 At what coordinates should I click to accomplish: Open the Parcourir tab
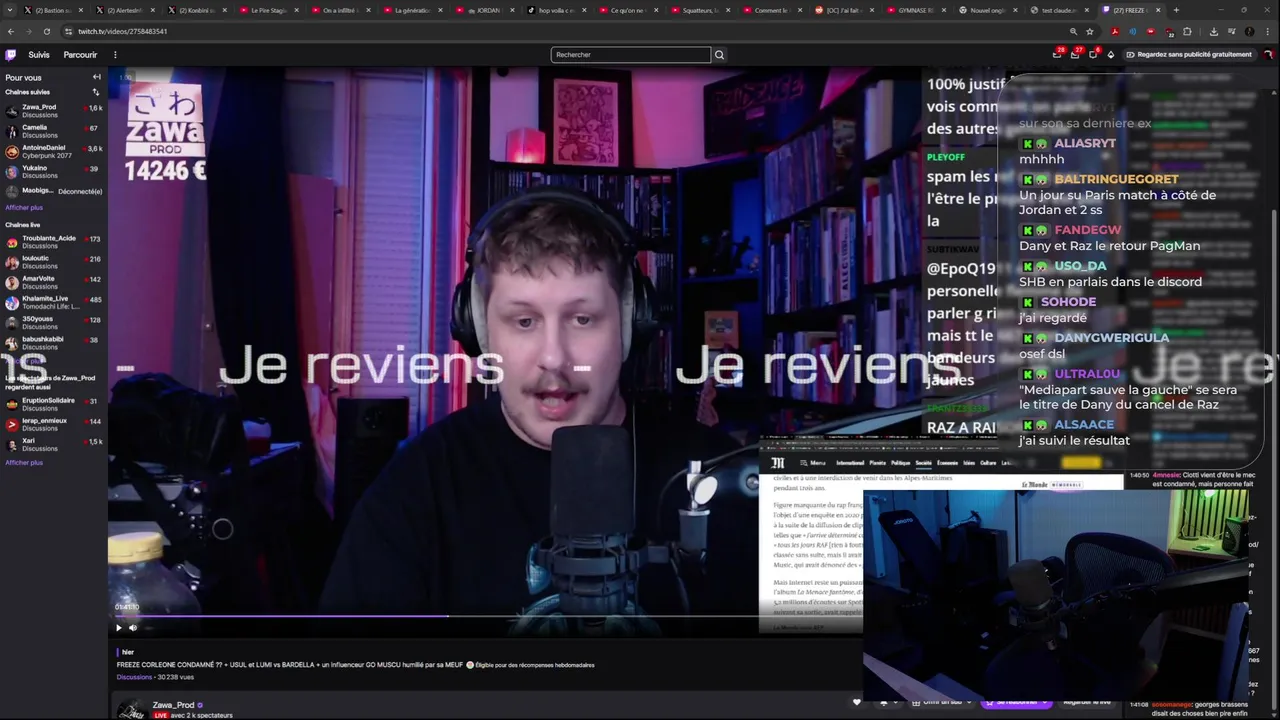point(80,55)
